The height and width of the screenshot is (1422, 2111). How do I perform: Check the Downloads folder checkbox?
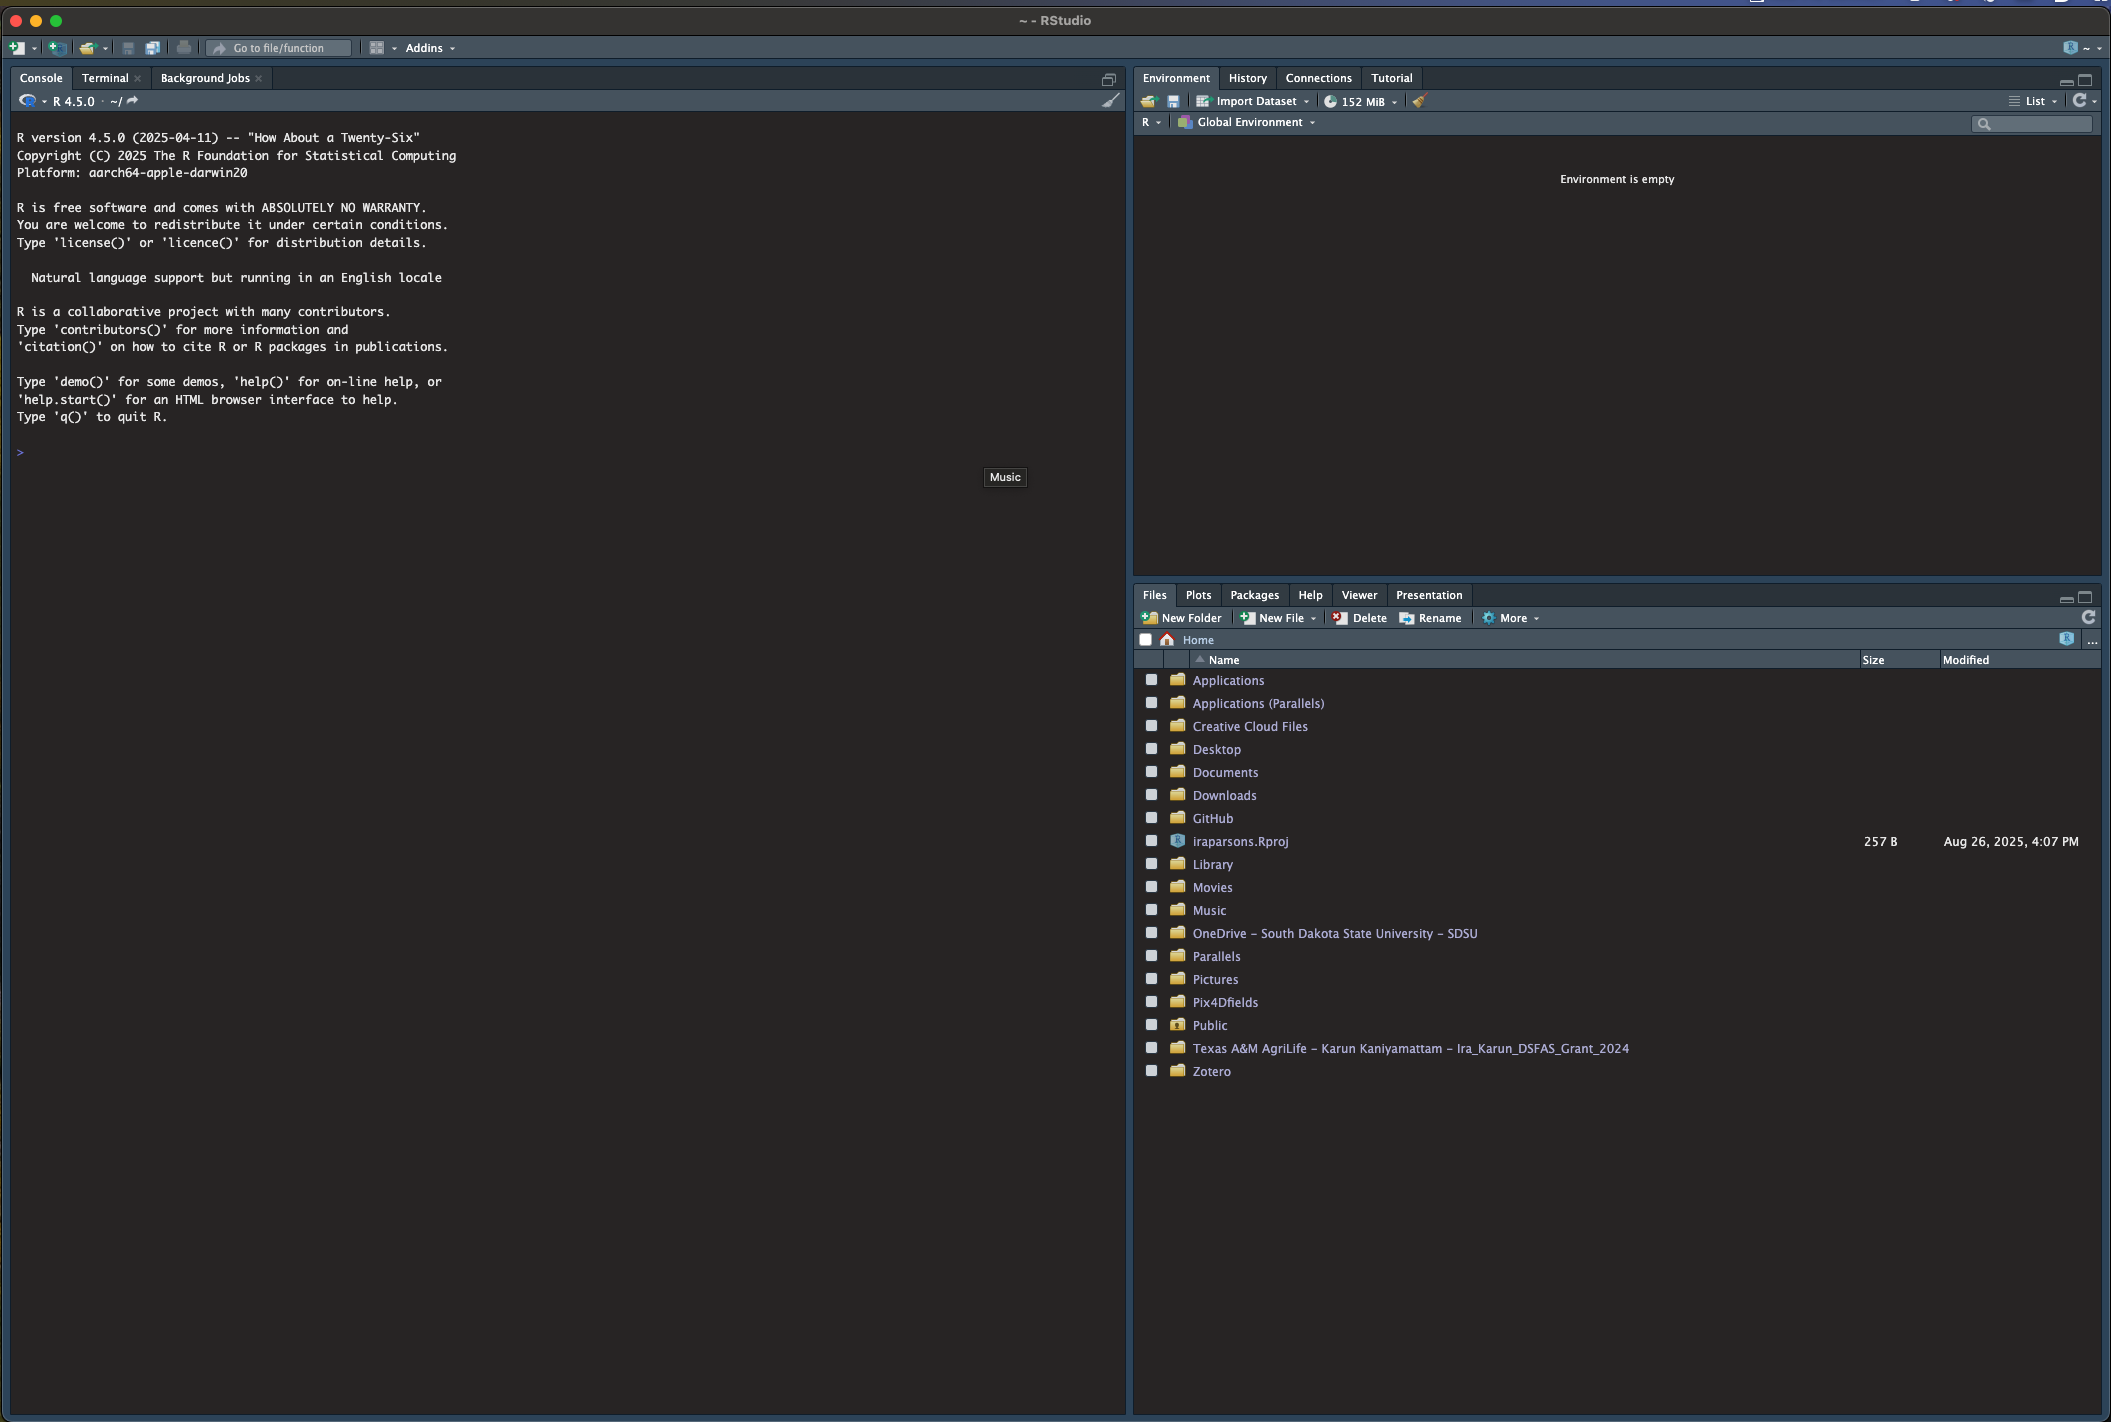point(1151,795)
